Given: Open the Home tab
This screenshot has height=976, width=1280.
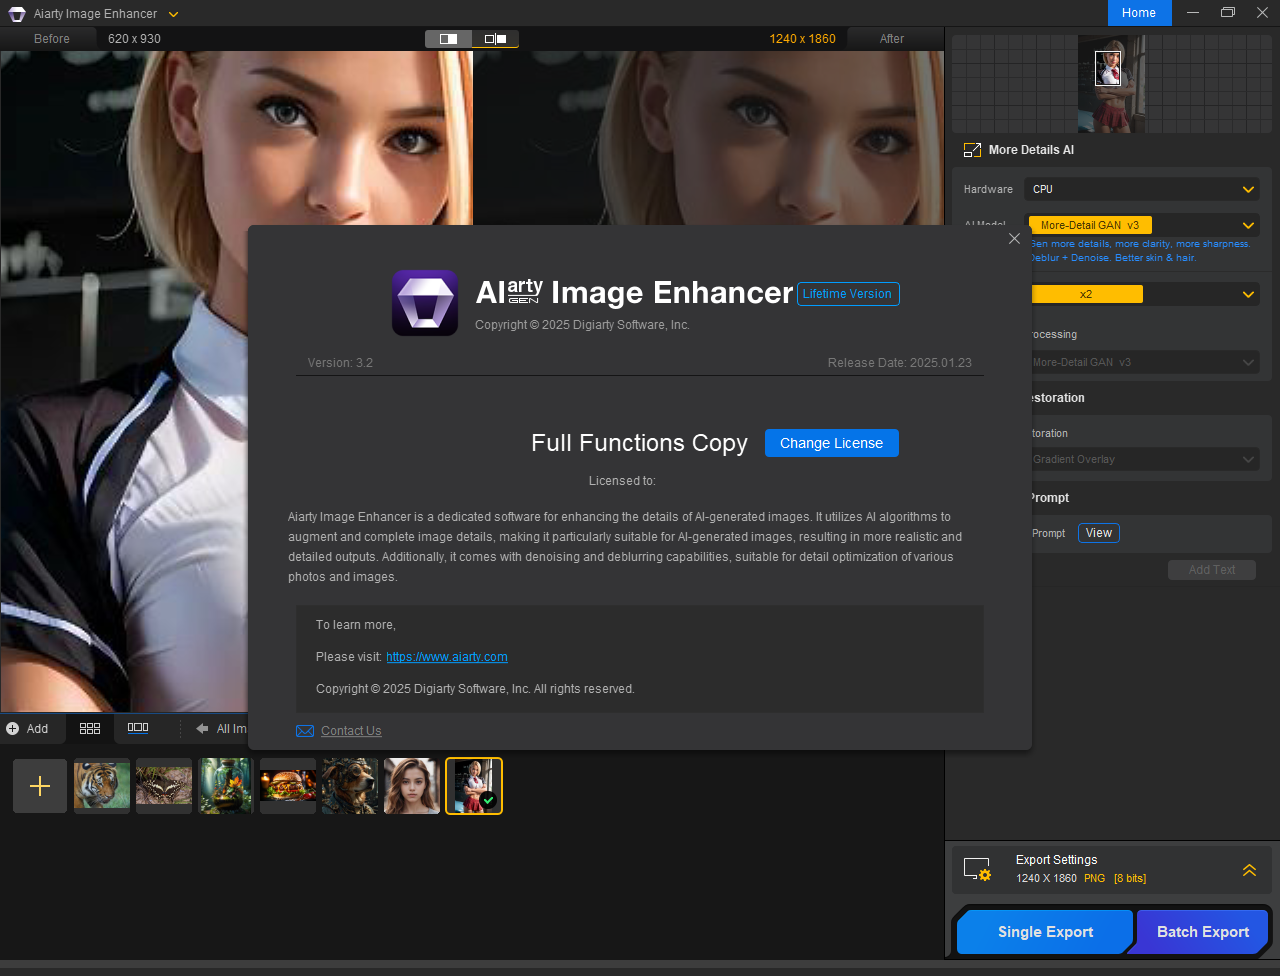Looking at the screenshot, I should click(1139, 13).
